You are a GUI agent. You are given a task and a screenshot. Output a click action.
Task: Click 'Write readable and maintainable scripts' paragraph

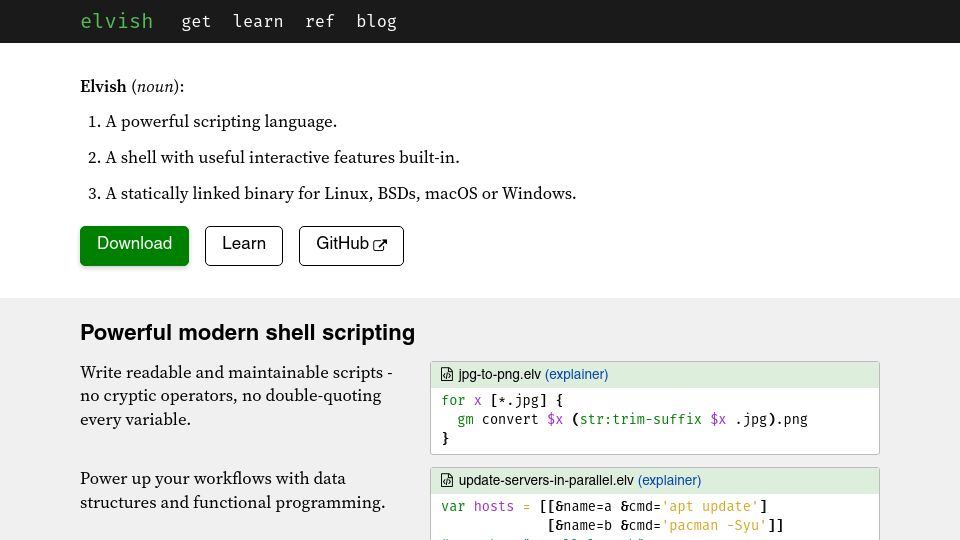tap(236, 396)
